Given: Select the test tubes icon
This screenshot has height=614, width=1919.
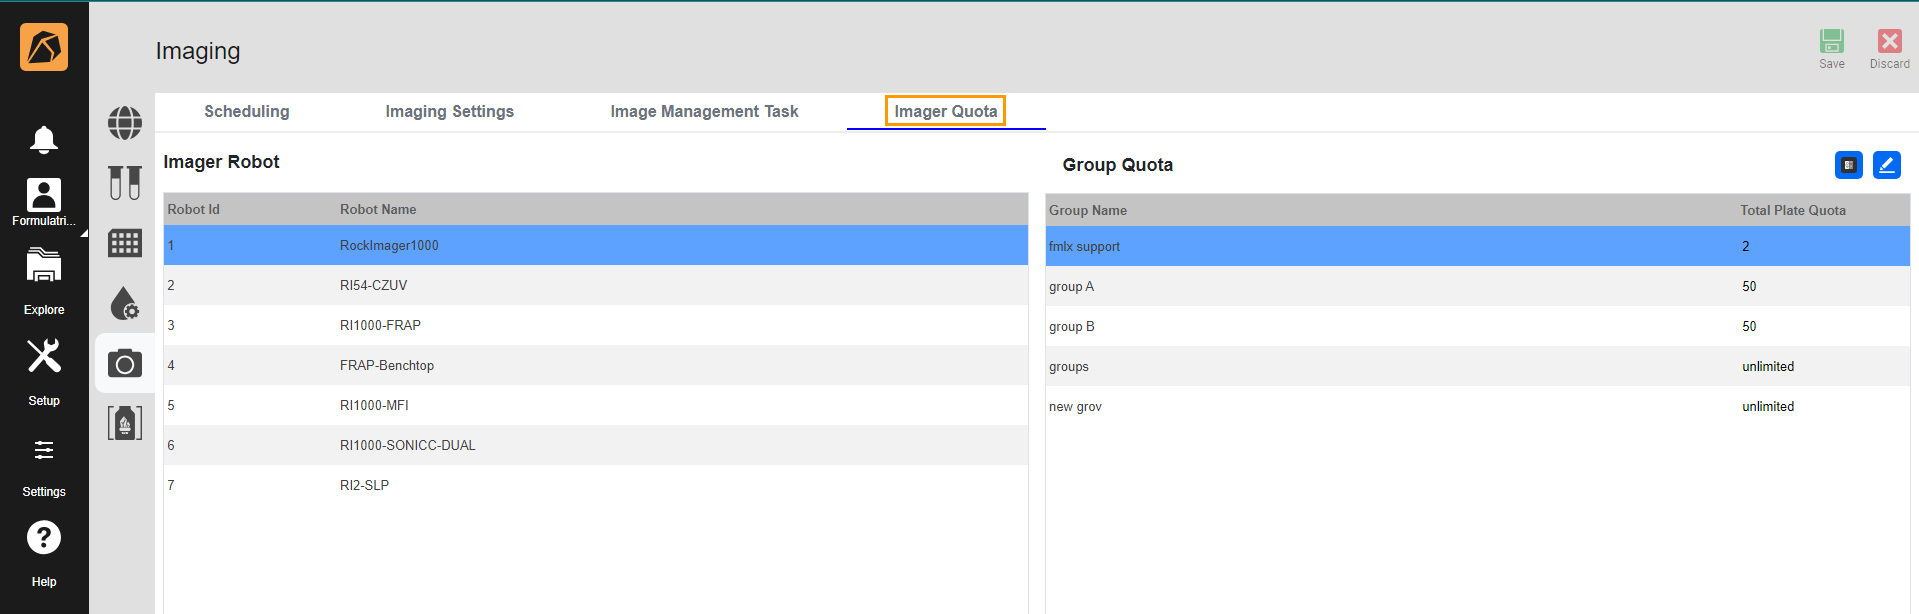Looking at the screenshot, I should tap(125, 183).
